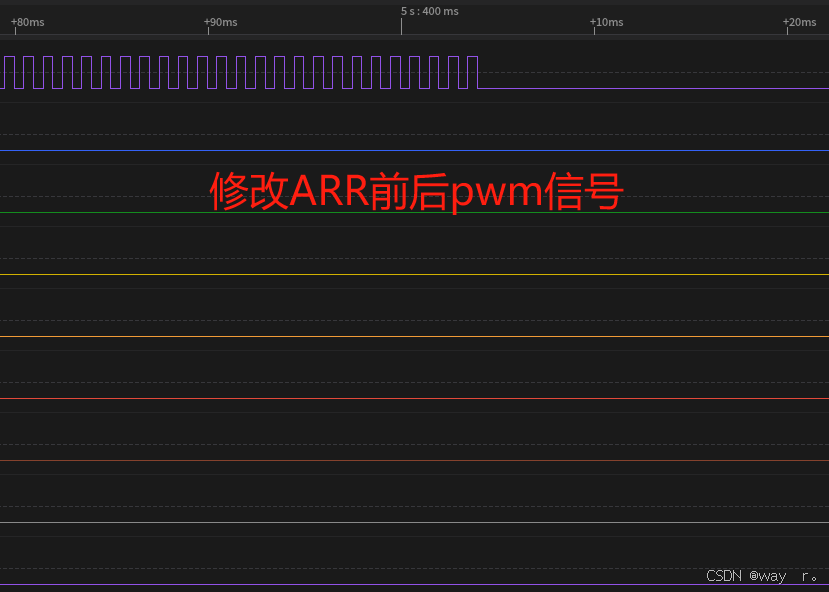Click the last rising edge of the PWM signal

(x=470, y=72)
